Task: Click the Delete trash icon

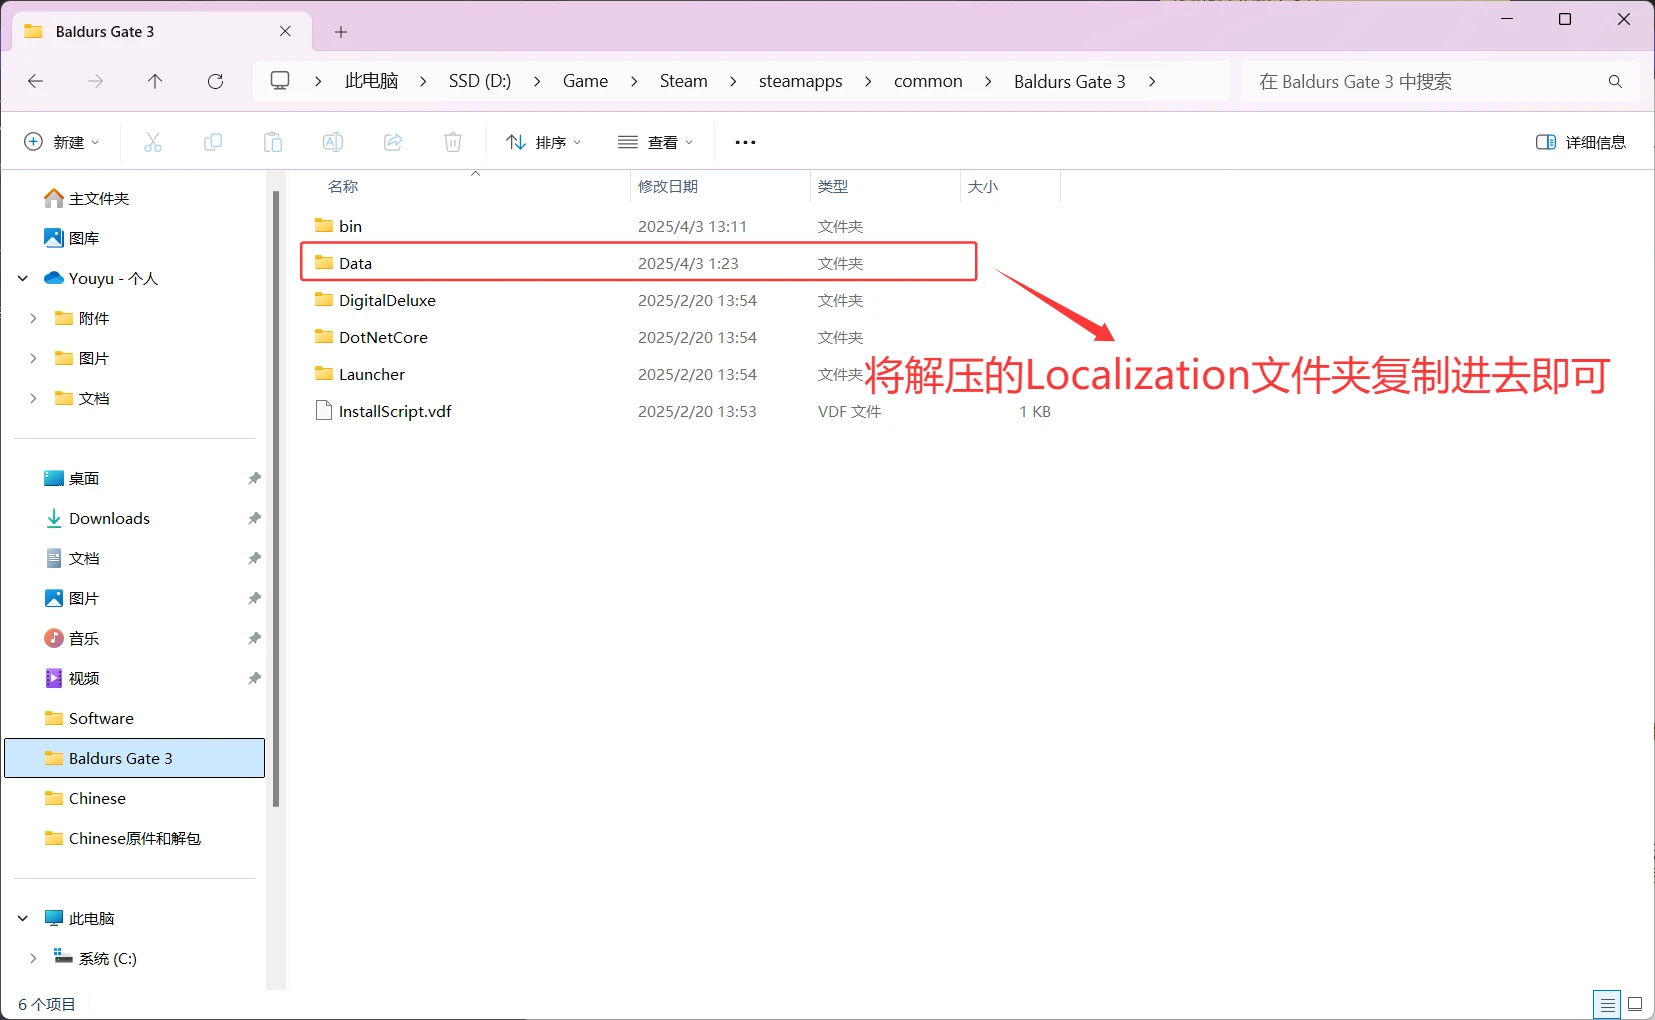Action: click(x=453, y=142)
